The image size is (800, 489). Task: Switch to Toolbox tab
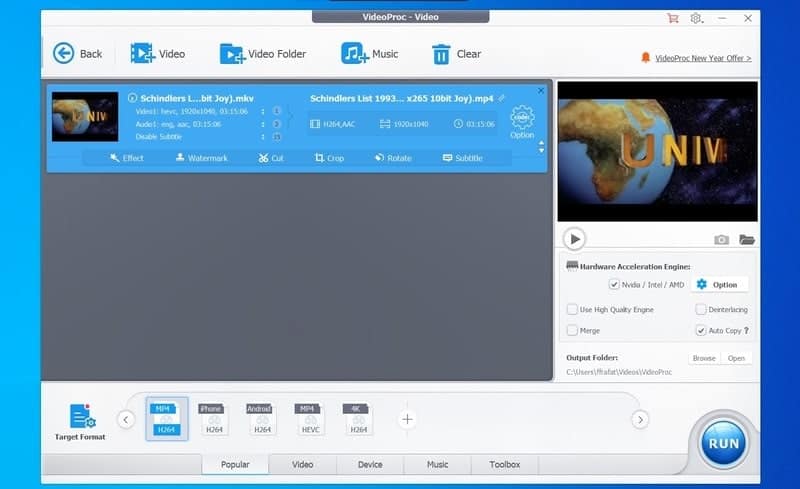505,464
